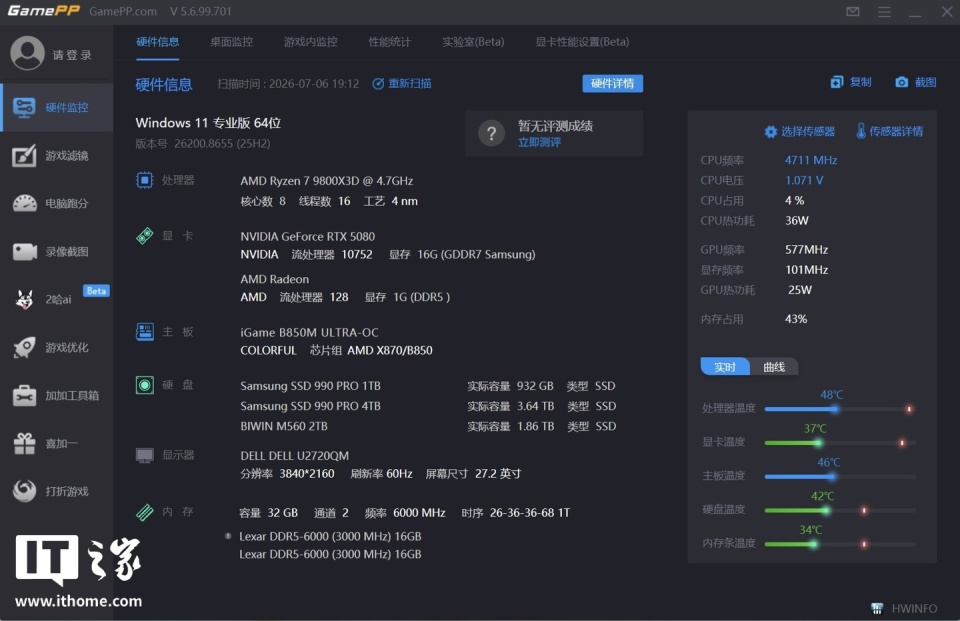Click the 硬盘温度 slider handle
The image size is (960, 621).
click(826, 510)
